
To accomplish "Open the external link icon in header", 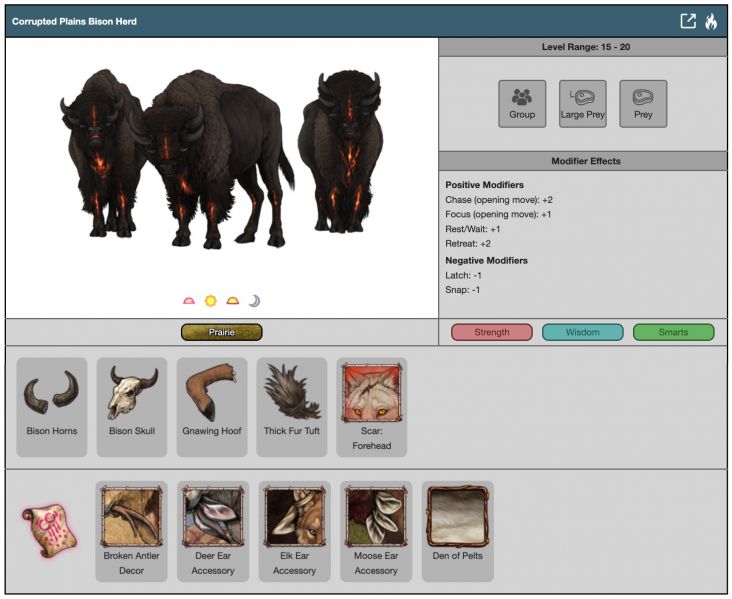I will coord(688,21).
